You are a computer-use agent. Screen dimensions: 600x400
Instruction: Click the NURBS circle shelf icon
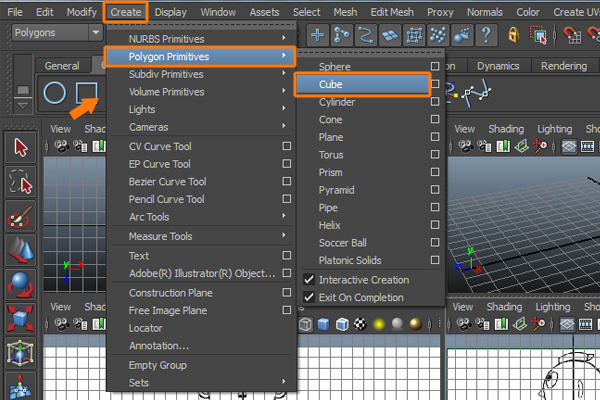coord(55,93)
